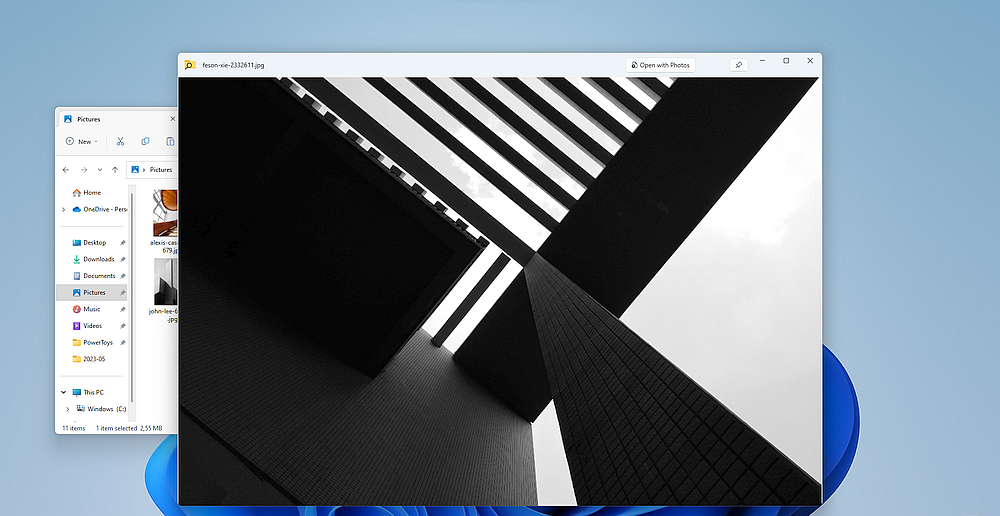Image resolution: width=1000 pixels, height=516 pixels.
Task: Expand the Windows (C:) drive node
Action: click(x=68, y=409)
